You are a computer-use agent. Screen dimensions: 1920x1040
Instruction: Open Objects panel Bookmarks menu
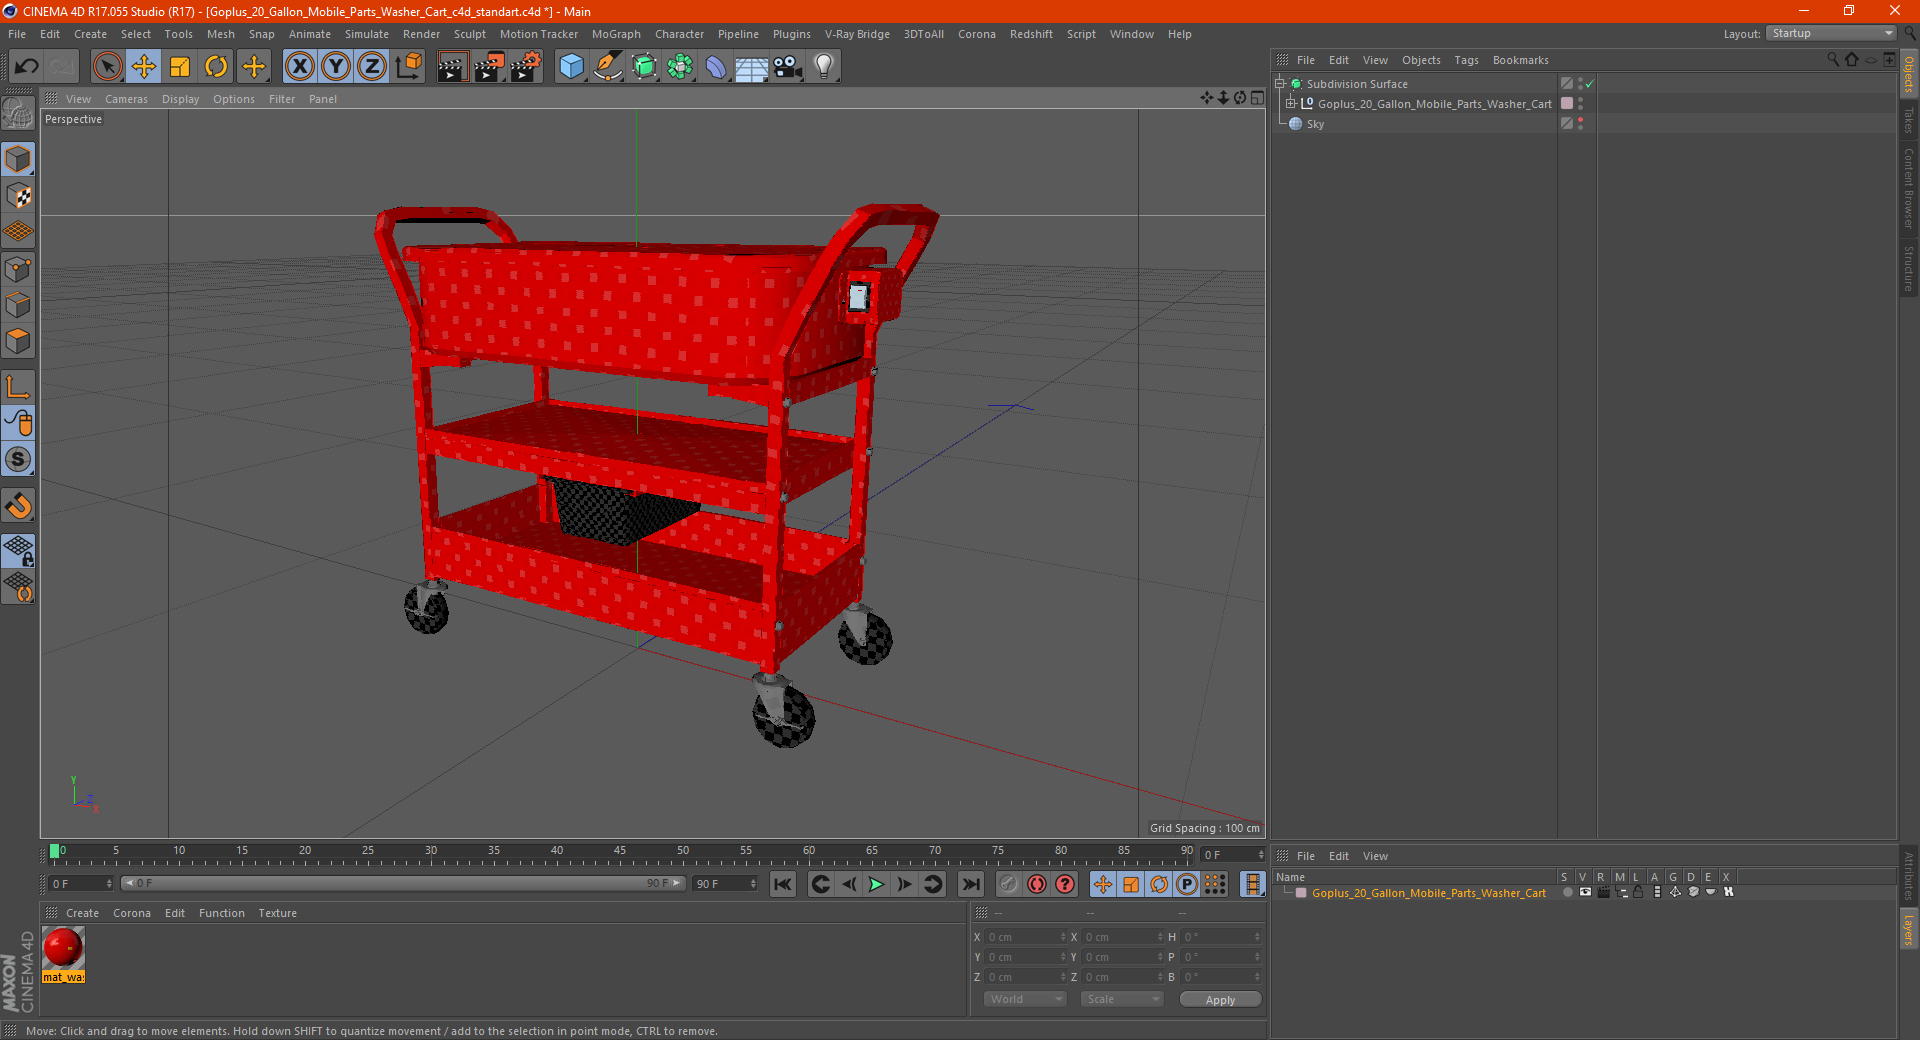point(1520,60)
